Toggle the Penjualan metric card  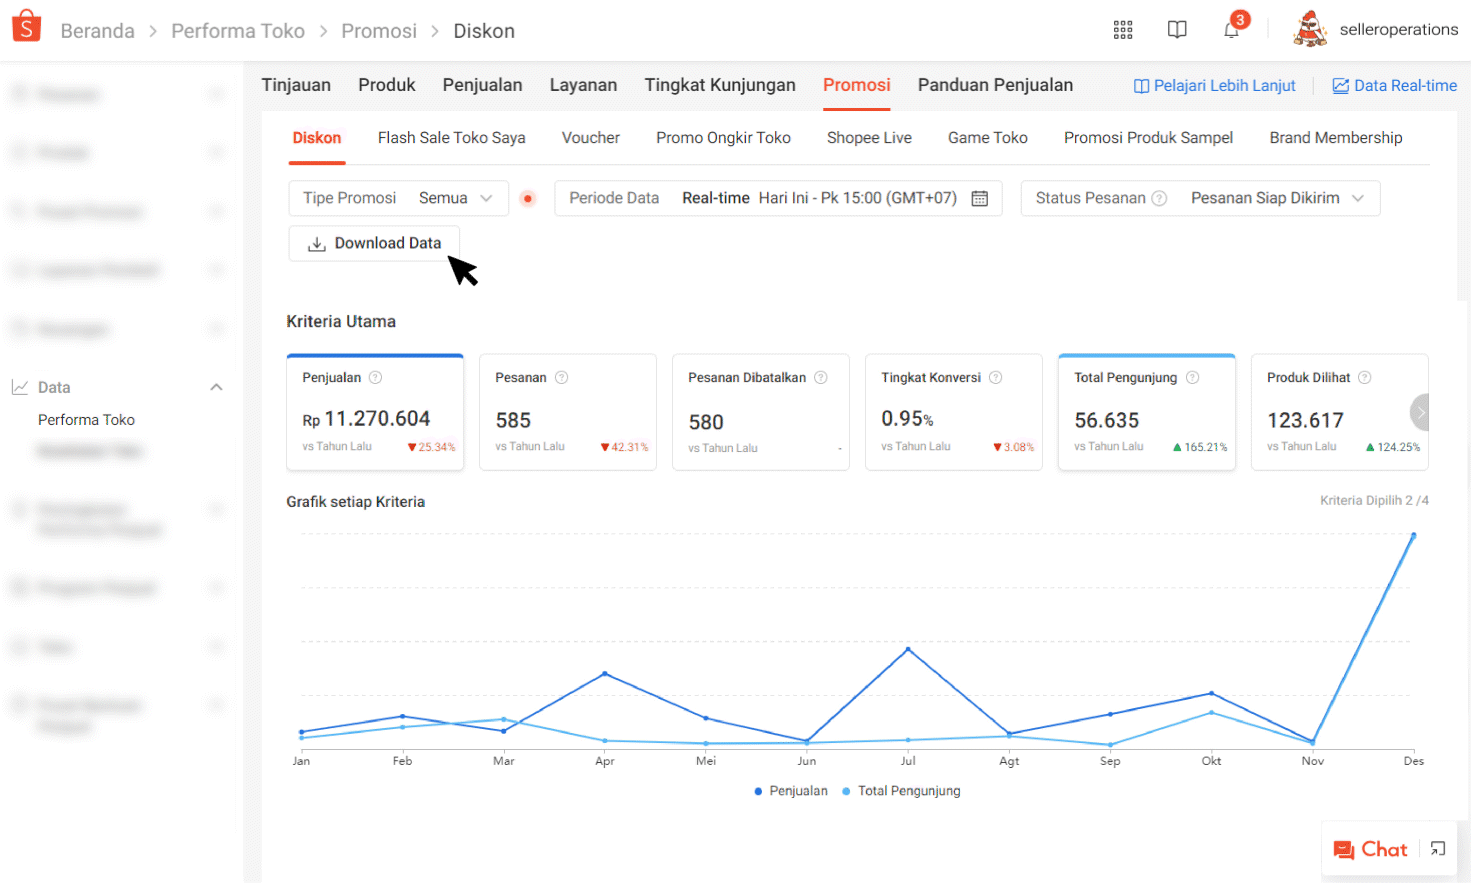point(375,412)
